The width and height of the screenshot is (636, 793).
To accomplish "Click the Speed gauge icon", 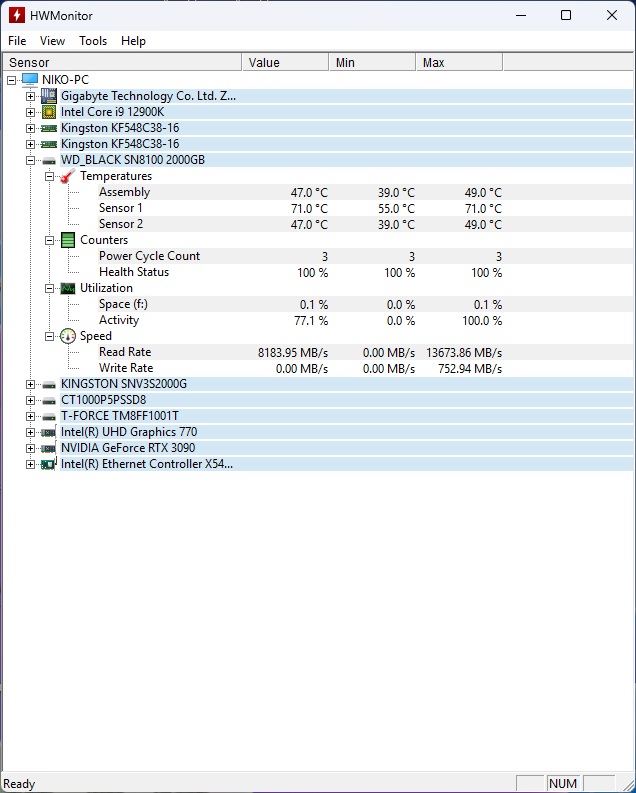I will (68, 336).
